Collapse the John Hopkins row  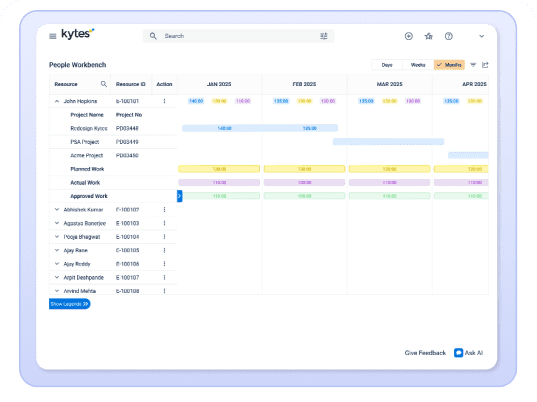pyautogui.click(x=57, y=101)
